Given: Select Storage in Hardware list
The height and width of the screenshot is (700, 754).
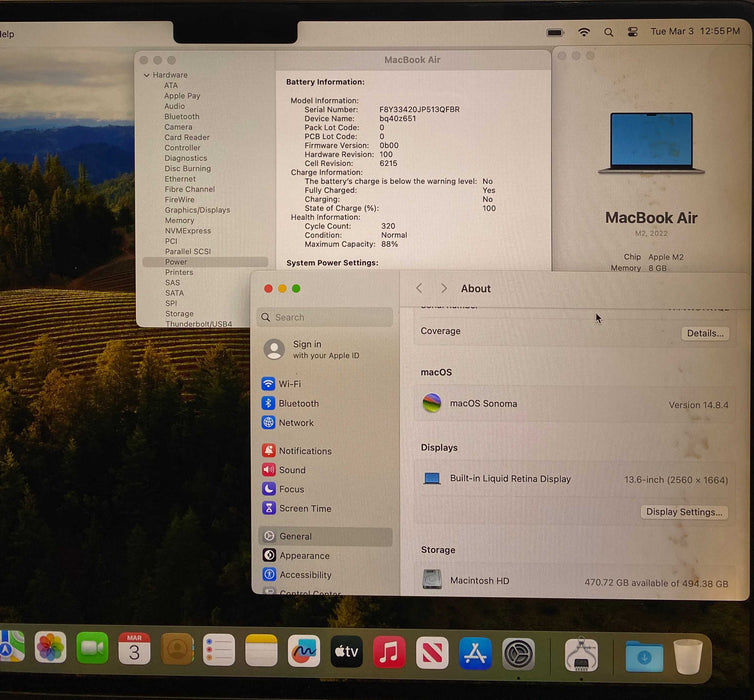Looking at the screenshot, I should tap(179, 313).
